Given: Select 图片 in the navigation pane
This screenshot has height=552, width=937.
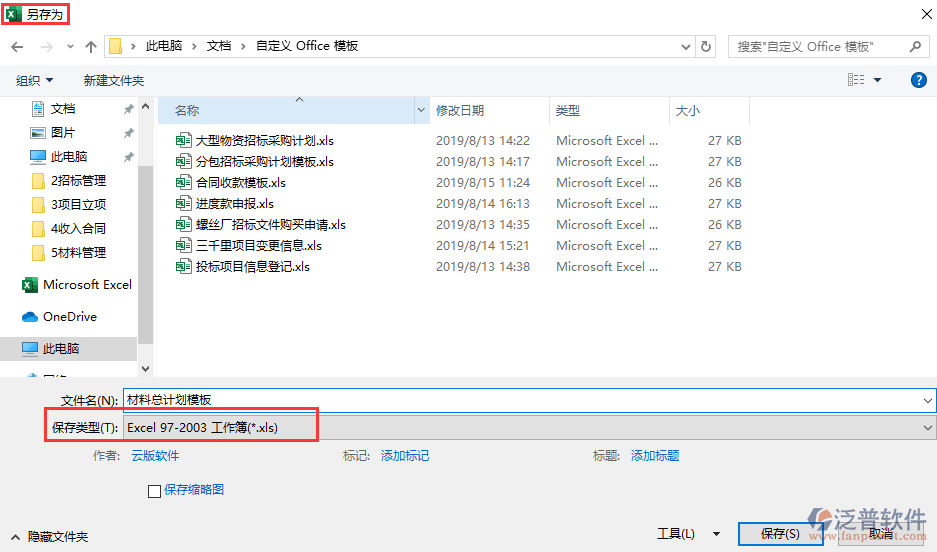Looking at the screenshot, I should pyautogui.click(x=63, y=133).
